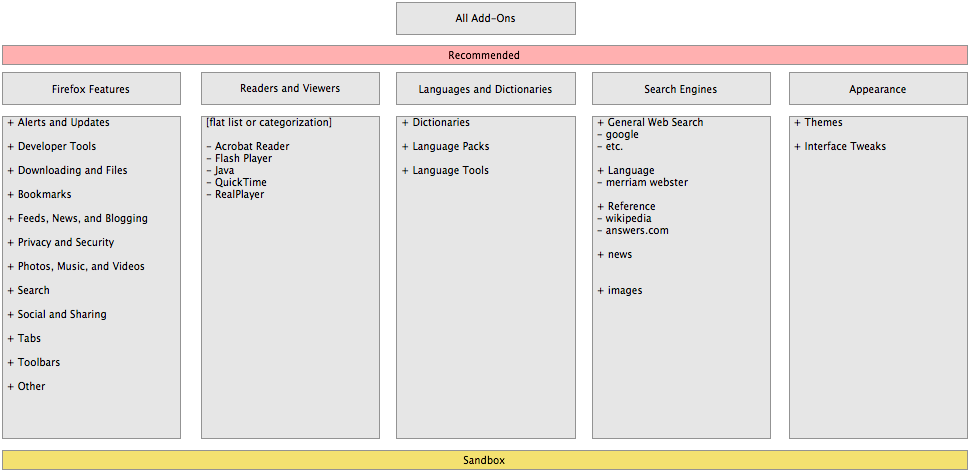
Task: Expand Privacy and Security category
Action: tap(65, 242)
